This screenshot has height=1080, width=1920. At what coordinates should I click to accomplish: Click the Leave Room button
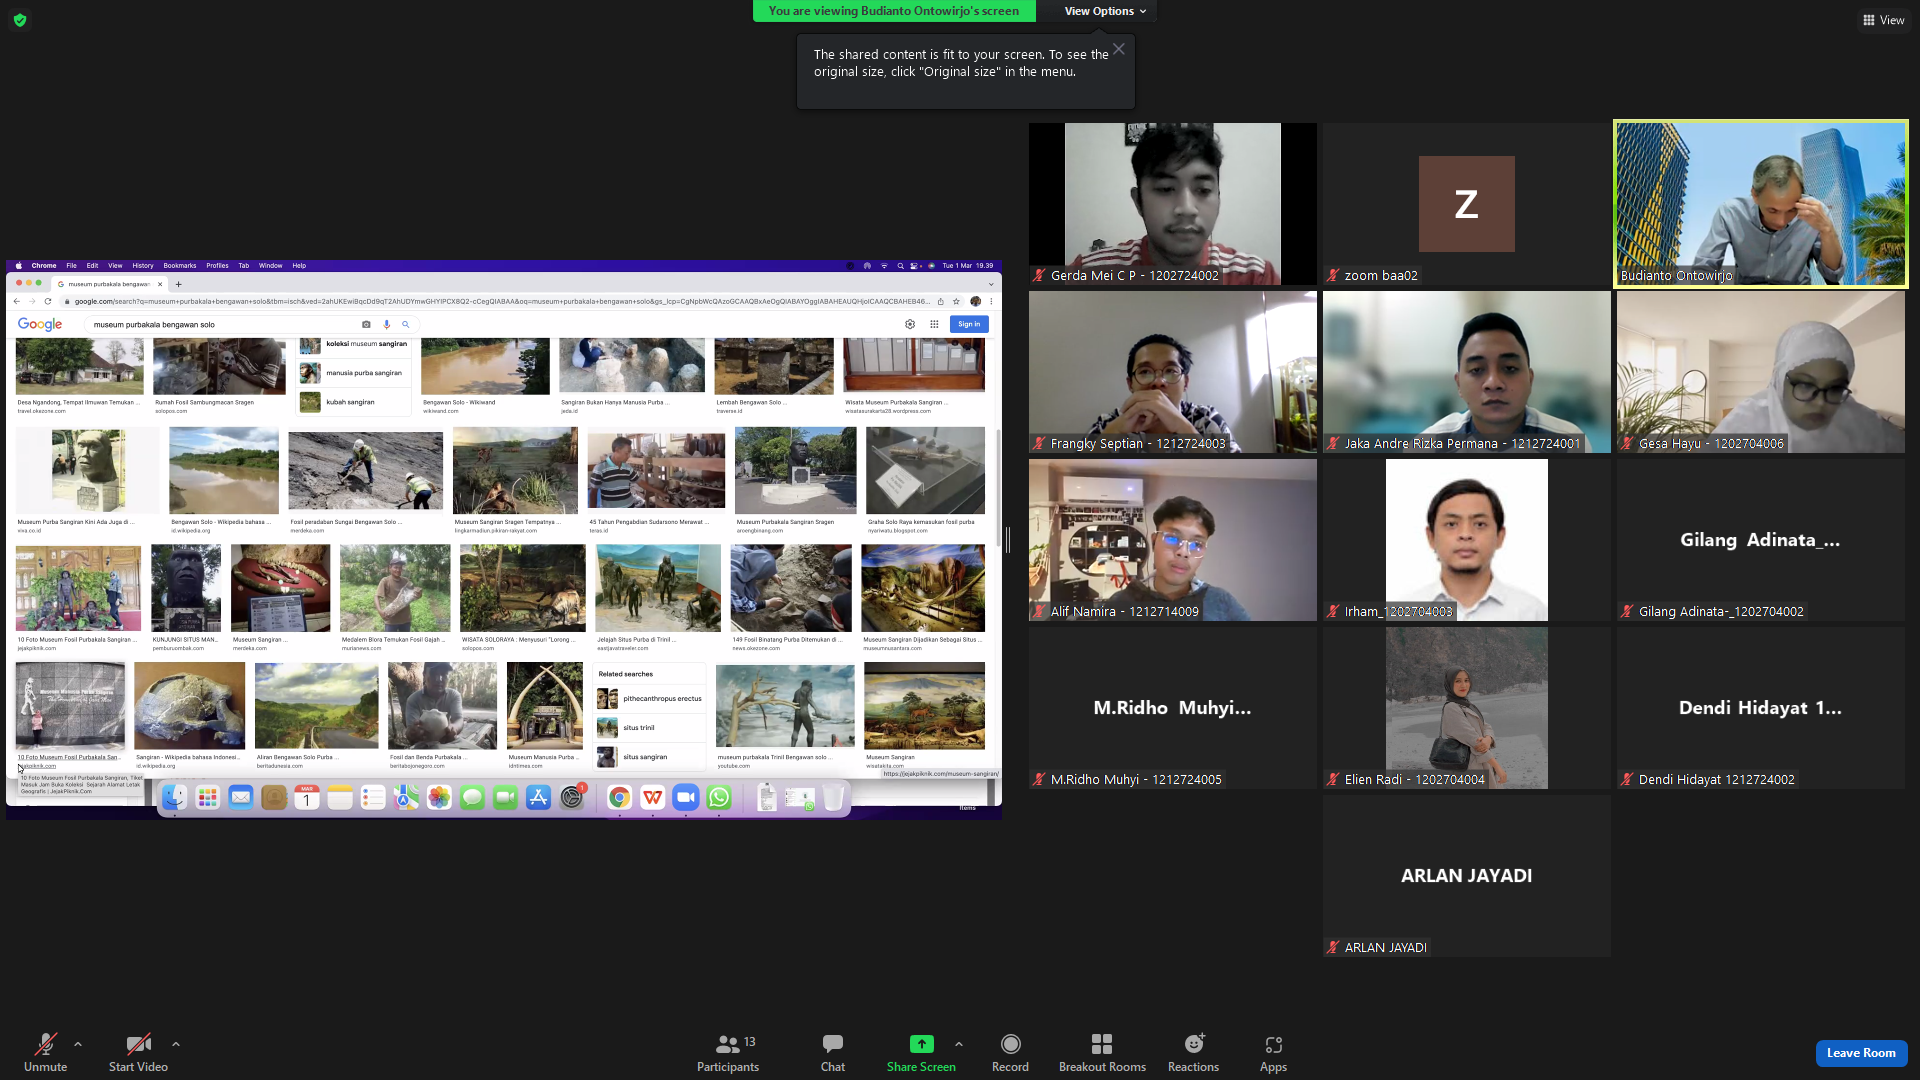[x=1861, y=1053]
